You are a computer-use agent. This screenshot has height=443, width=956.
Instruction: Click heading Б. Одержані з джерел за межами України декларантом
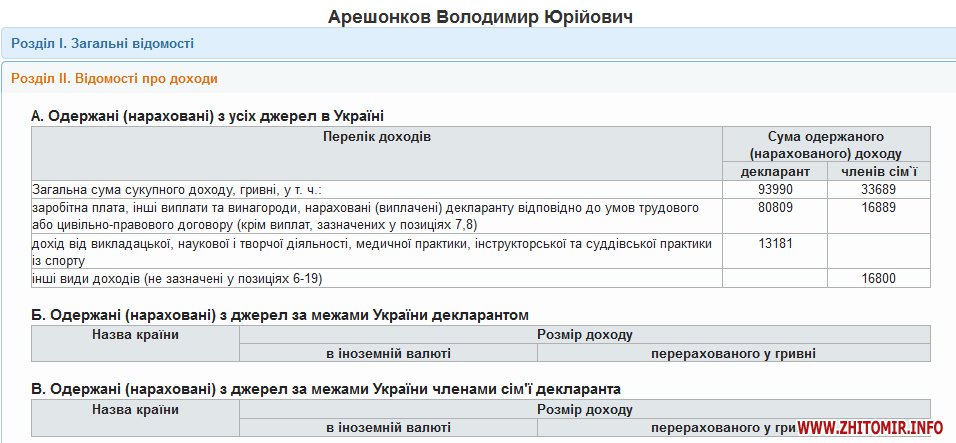pyautogui.click(x=280, y=315)
